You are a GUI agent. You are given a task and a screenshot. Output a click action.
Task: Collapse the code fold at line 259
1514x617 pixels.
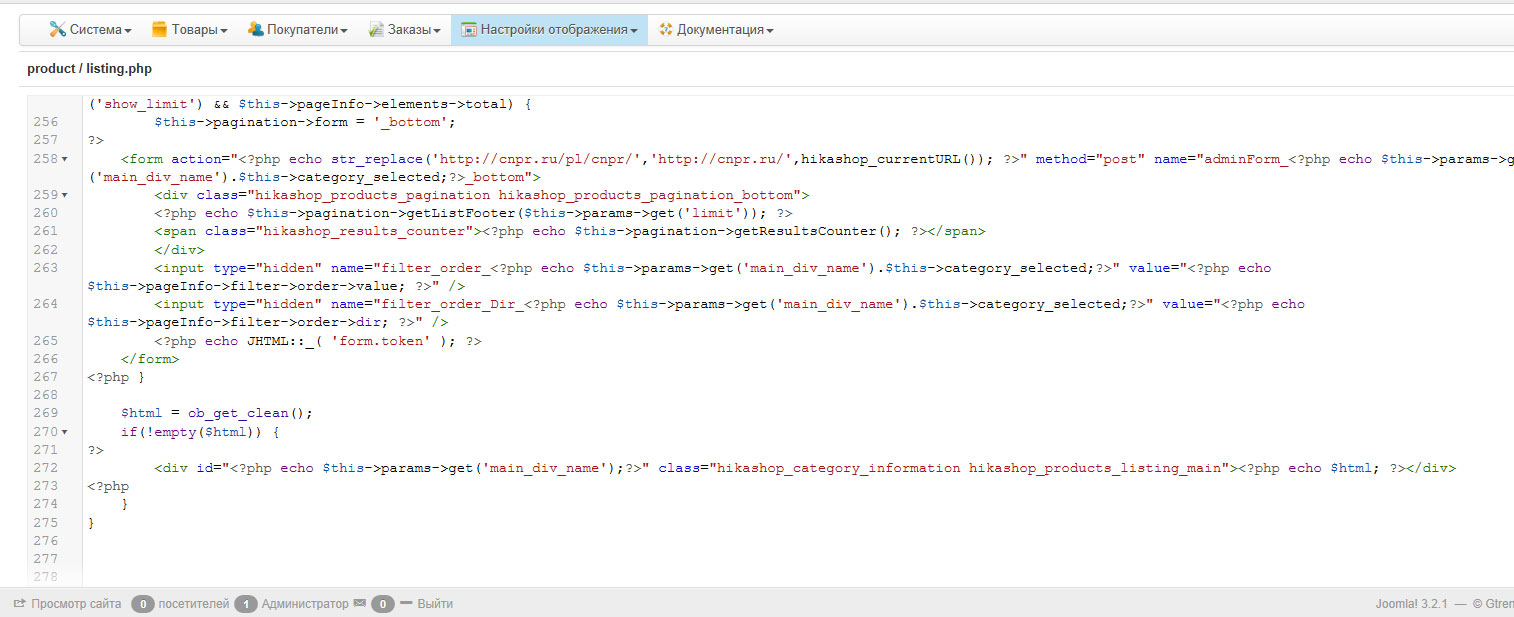click(66, 195)
